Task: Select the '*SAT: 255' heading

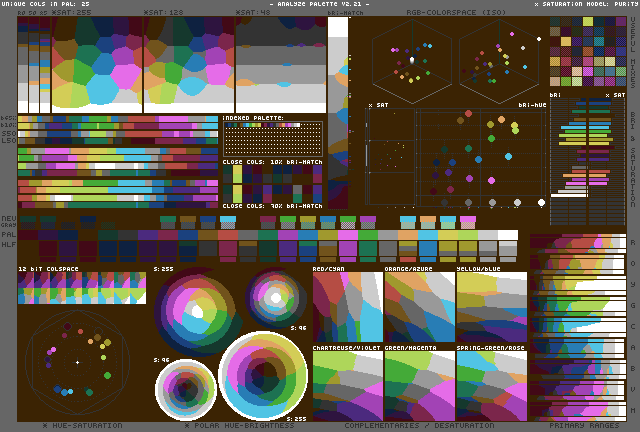Action: 71,12
